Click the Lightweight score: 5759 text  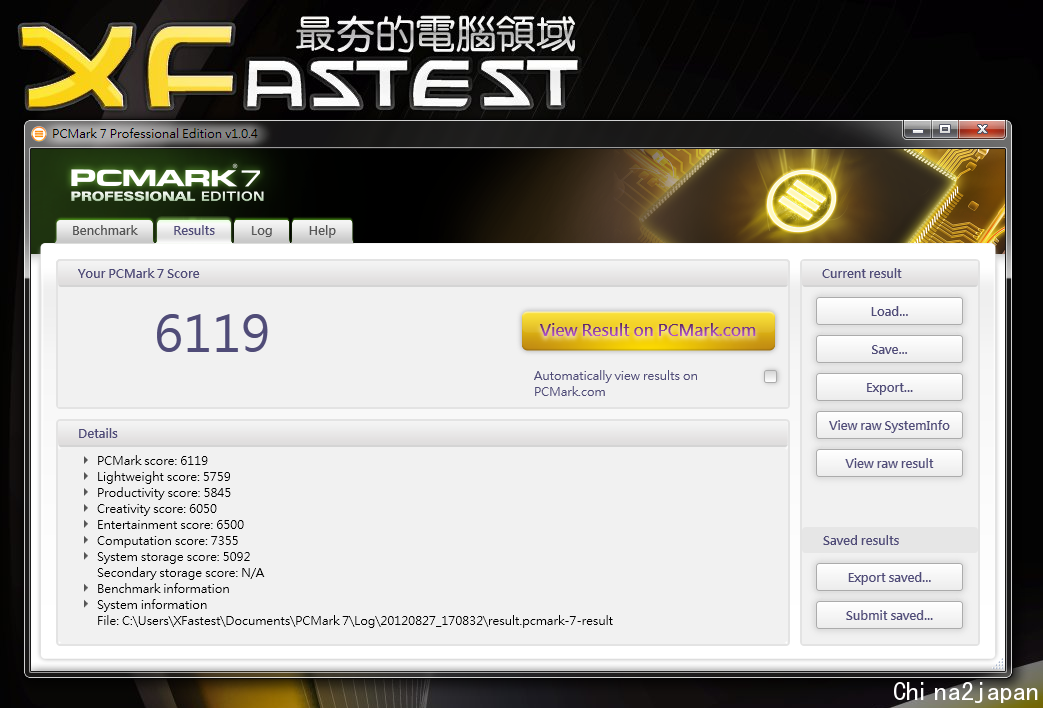[164, 476]
